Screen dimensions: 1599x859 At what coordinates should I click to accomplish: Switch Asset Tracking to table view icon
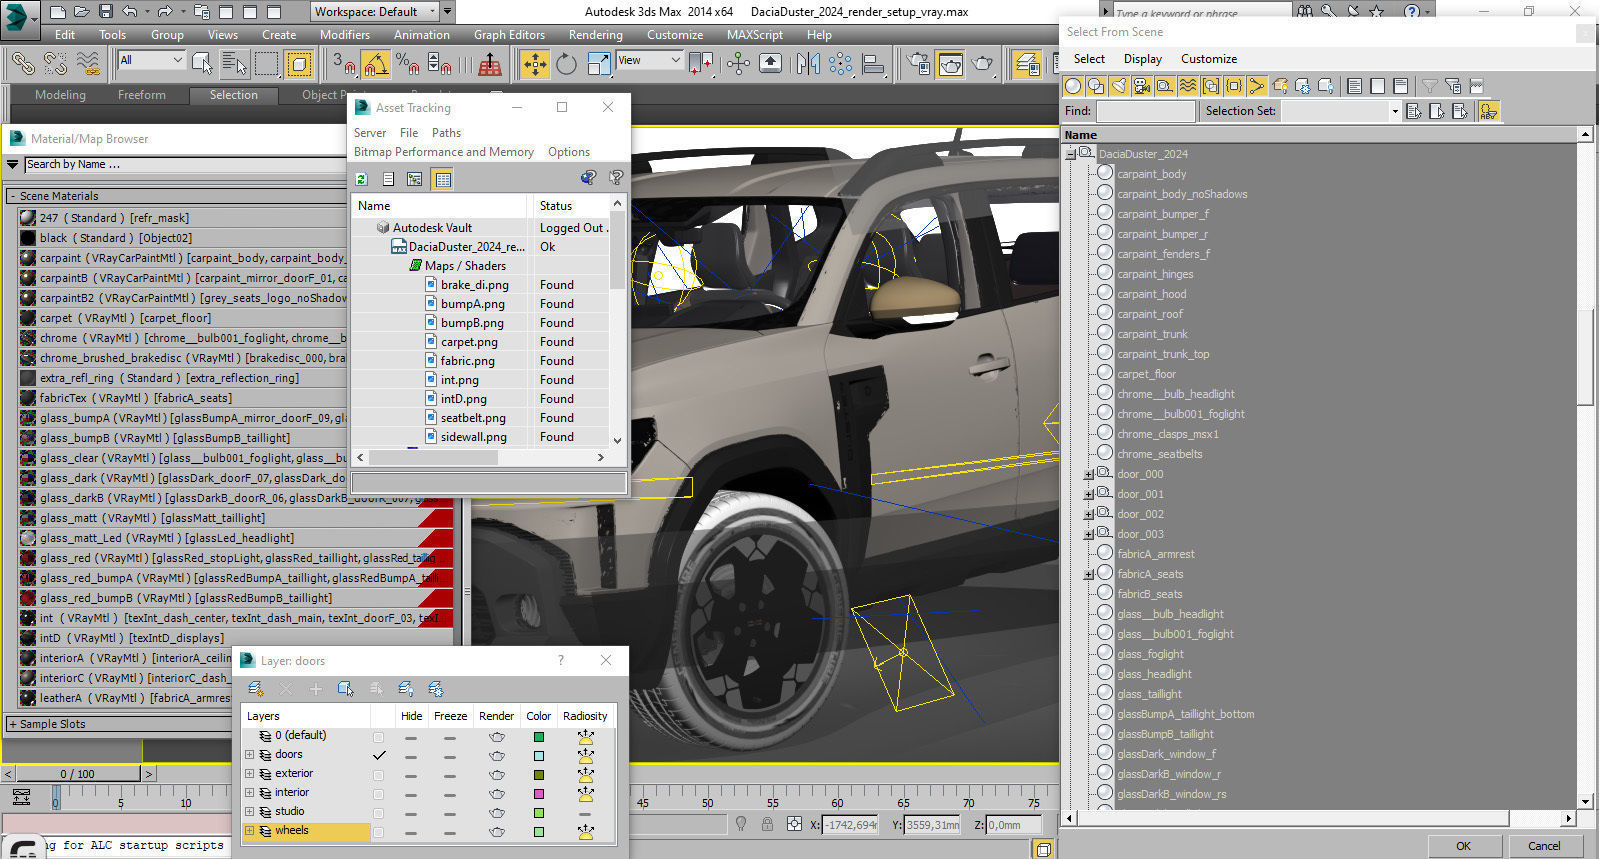tap(443, 179)
